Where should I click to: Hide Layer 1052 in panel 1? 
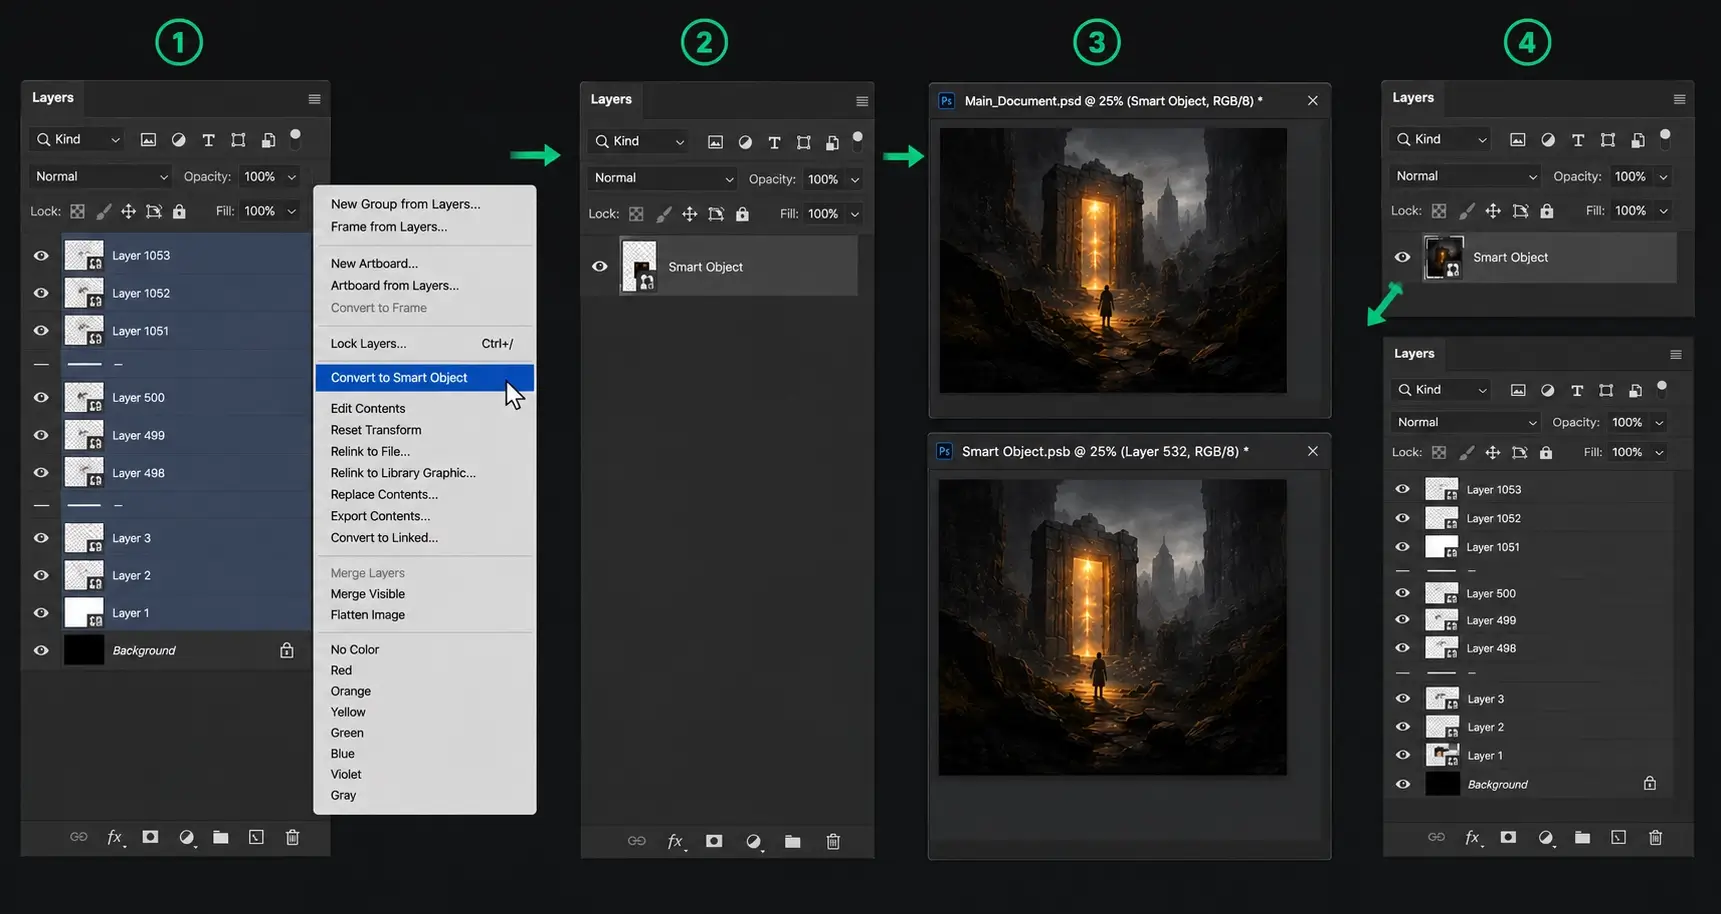(41, 293)
